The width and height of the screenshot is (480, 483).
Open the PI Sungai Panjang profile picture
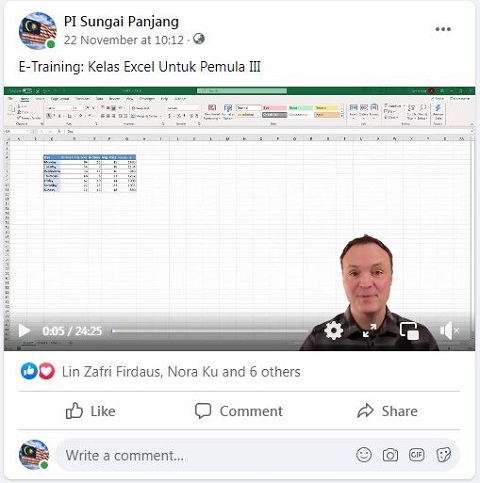37,31
